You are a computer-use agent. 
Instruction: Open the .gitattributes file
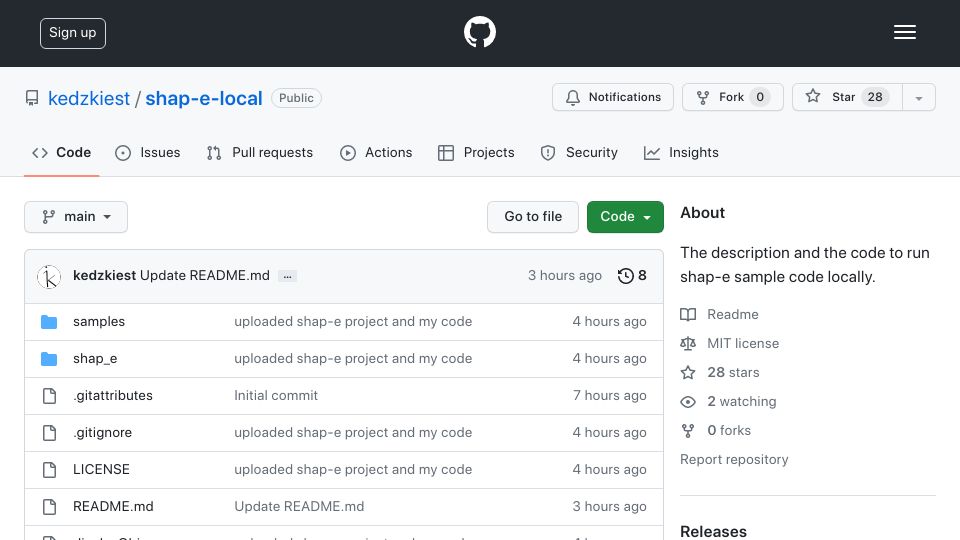point(113,396)
